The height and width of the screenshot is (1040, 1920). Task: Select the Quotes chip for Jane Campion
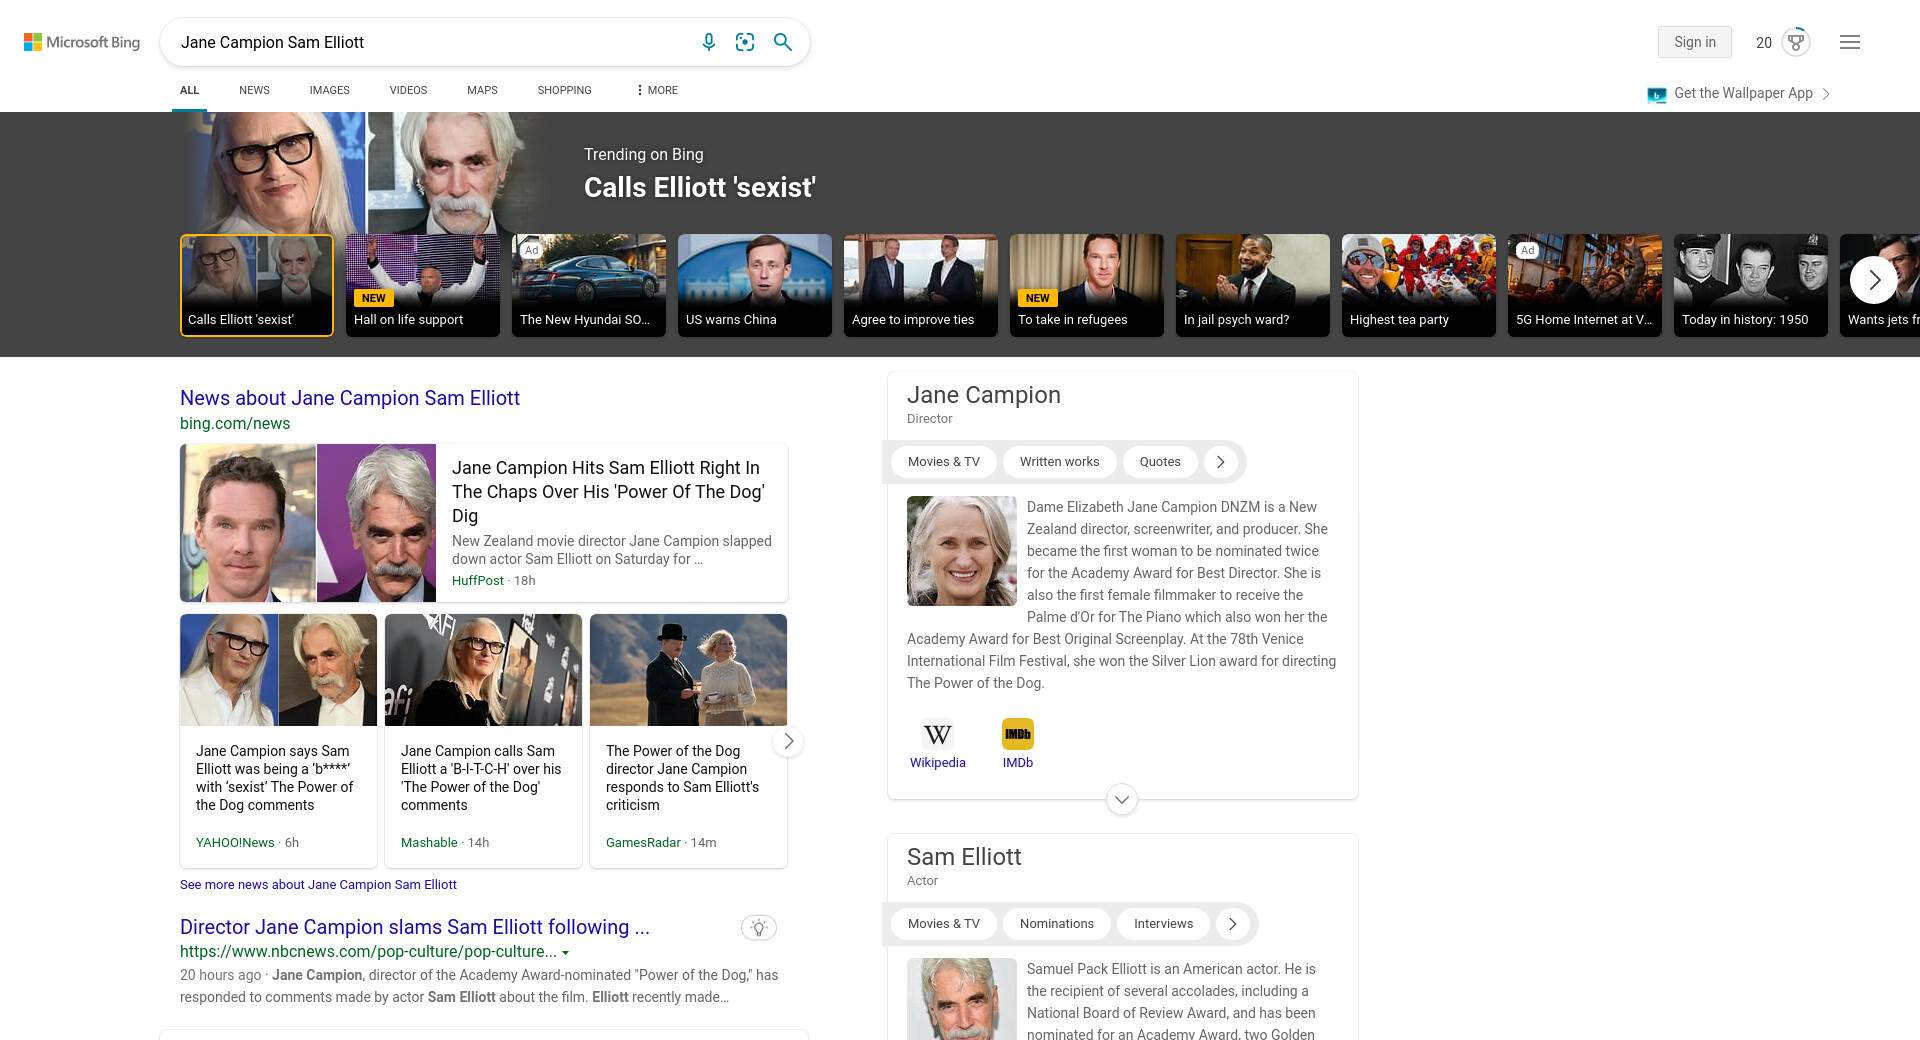coord(1159,462)
